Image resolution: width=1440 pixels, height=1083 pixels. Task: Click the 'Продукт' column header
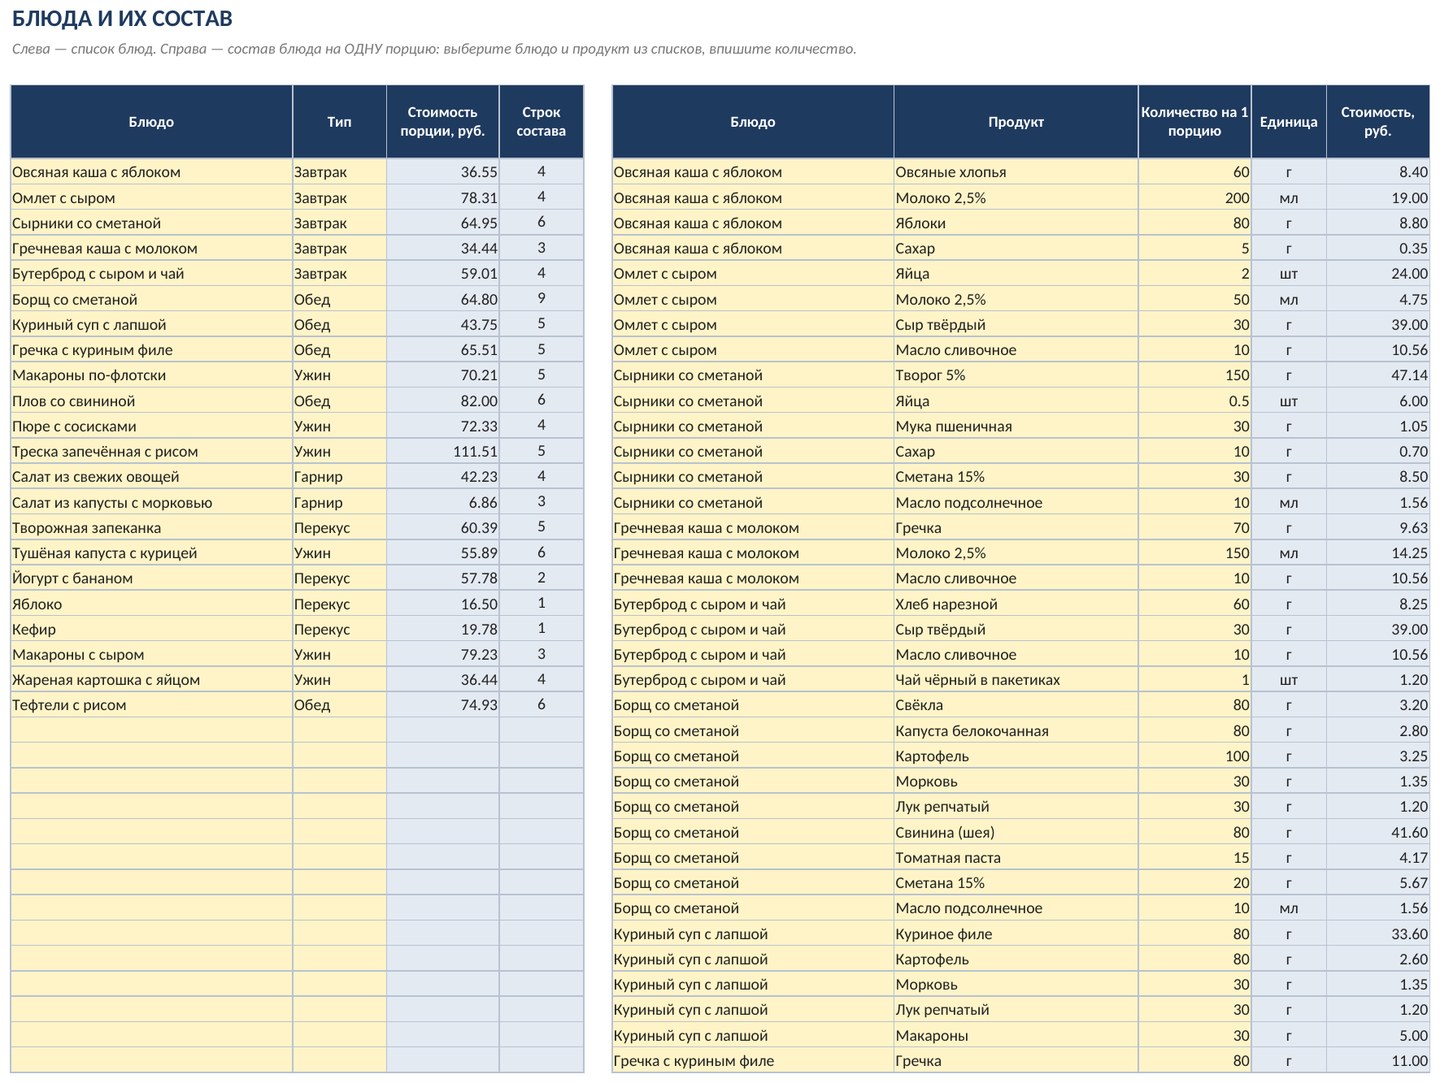click(x=1015, y=122)
